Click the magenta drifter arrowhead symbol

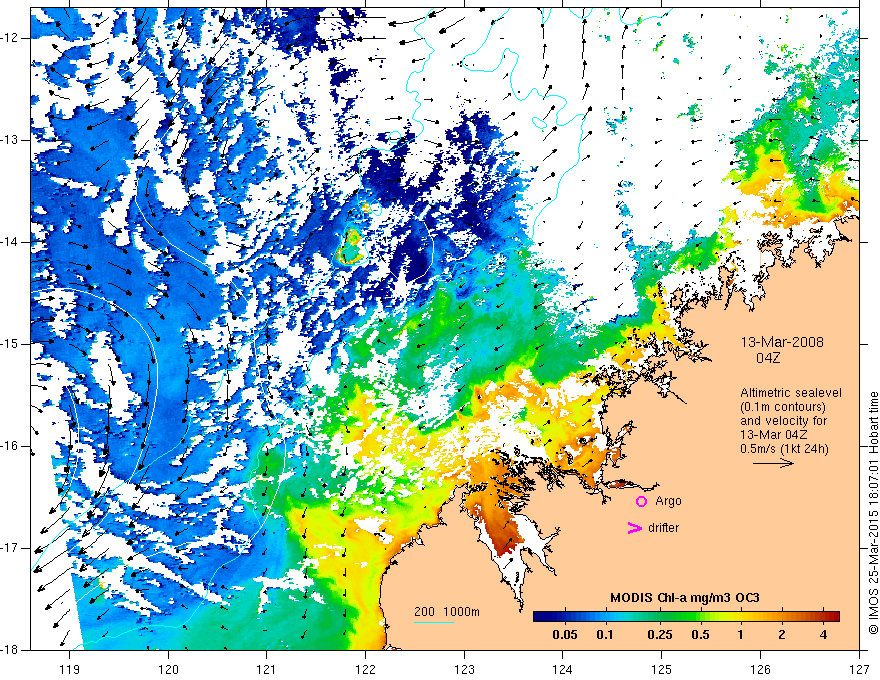[634, 528]
